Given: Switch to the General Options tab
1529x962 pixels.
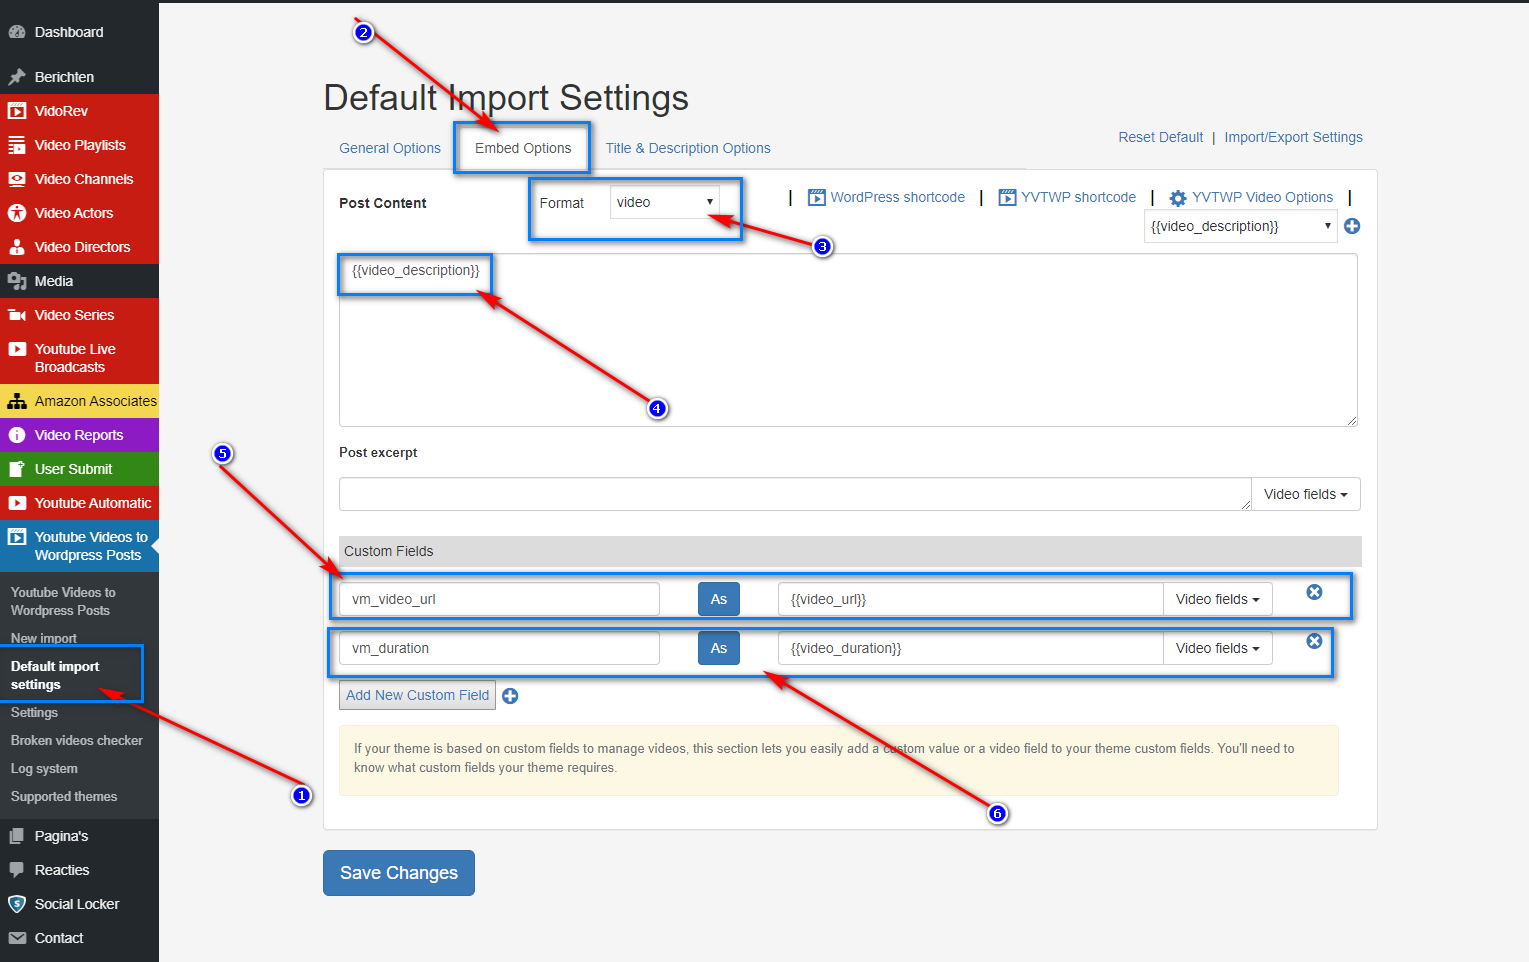Looking at the screenshot, I should pyautogui.click(x=390, y=148).
